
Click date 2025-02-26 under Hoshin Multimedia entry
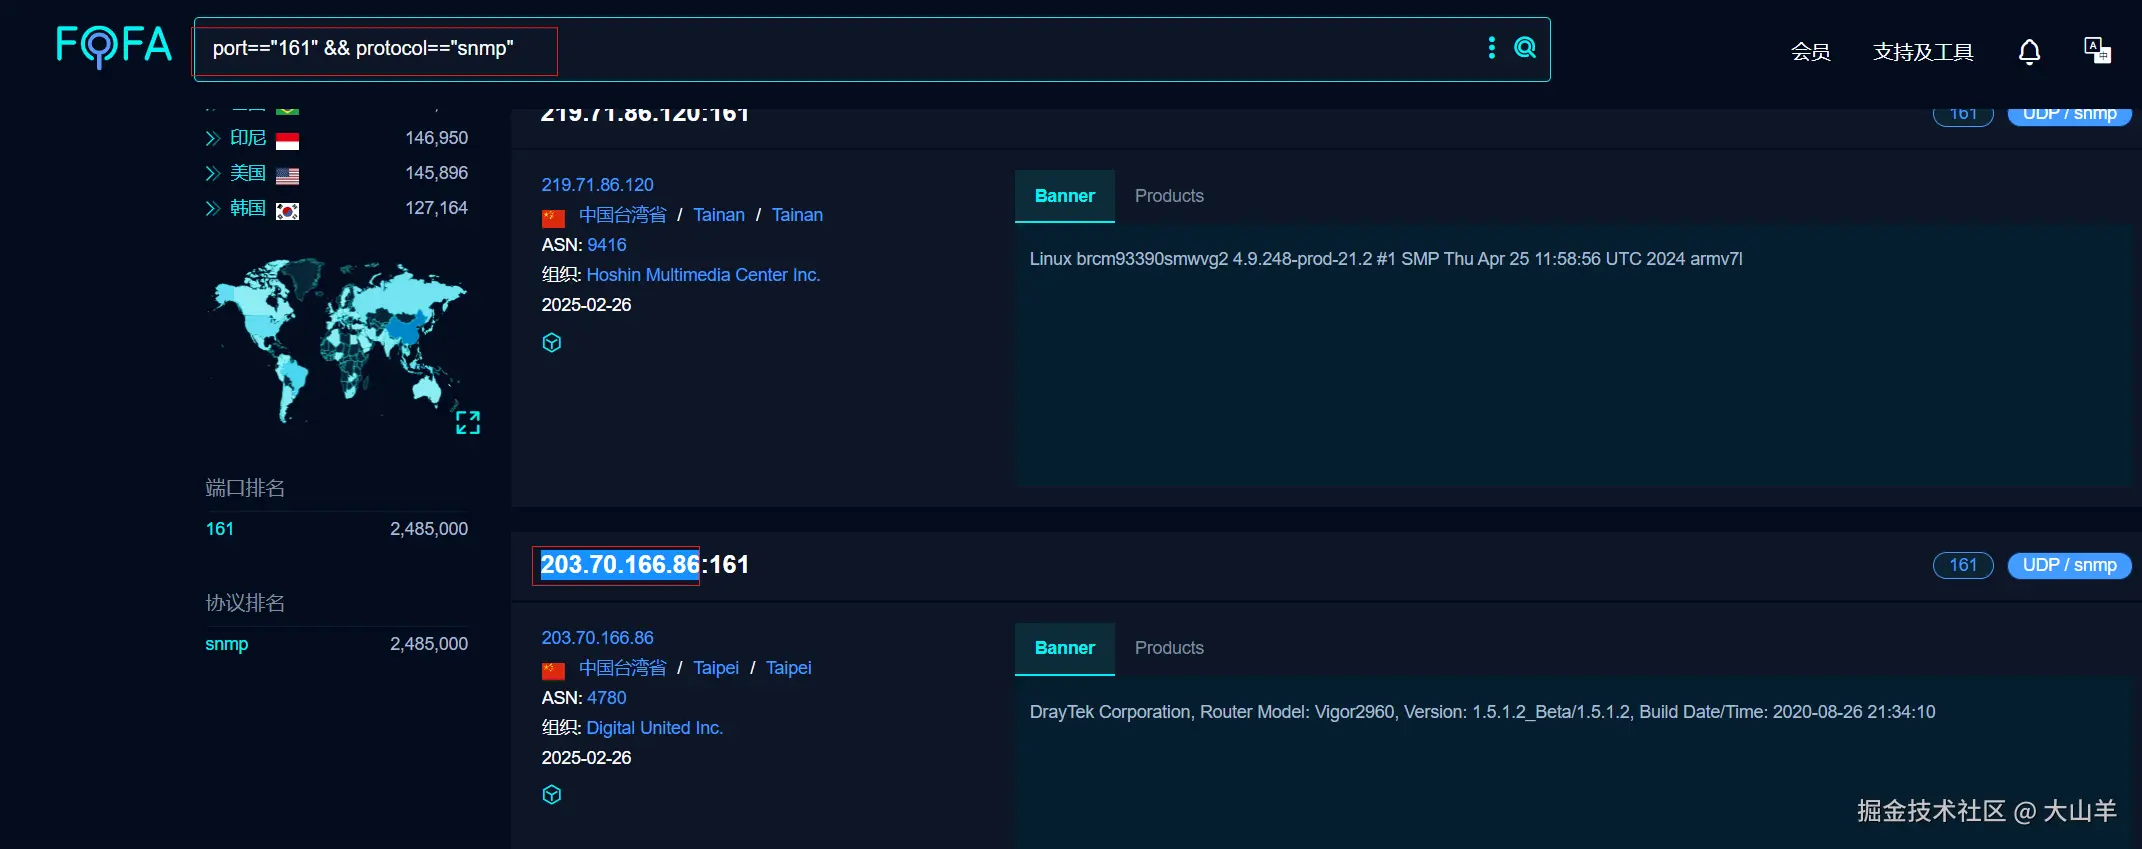coord(586,305)
